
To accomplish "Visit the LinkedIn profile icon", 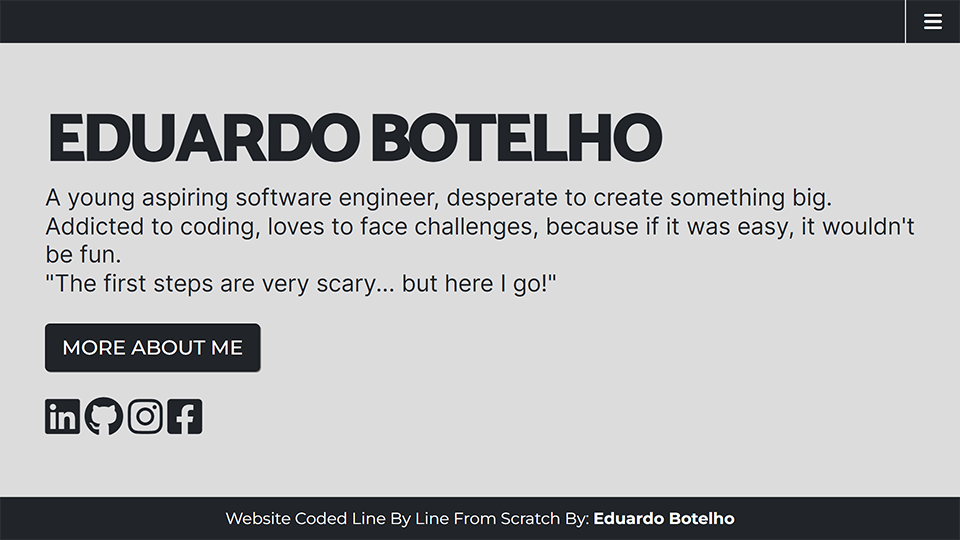I will point(62,416).
